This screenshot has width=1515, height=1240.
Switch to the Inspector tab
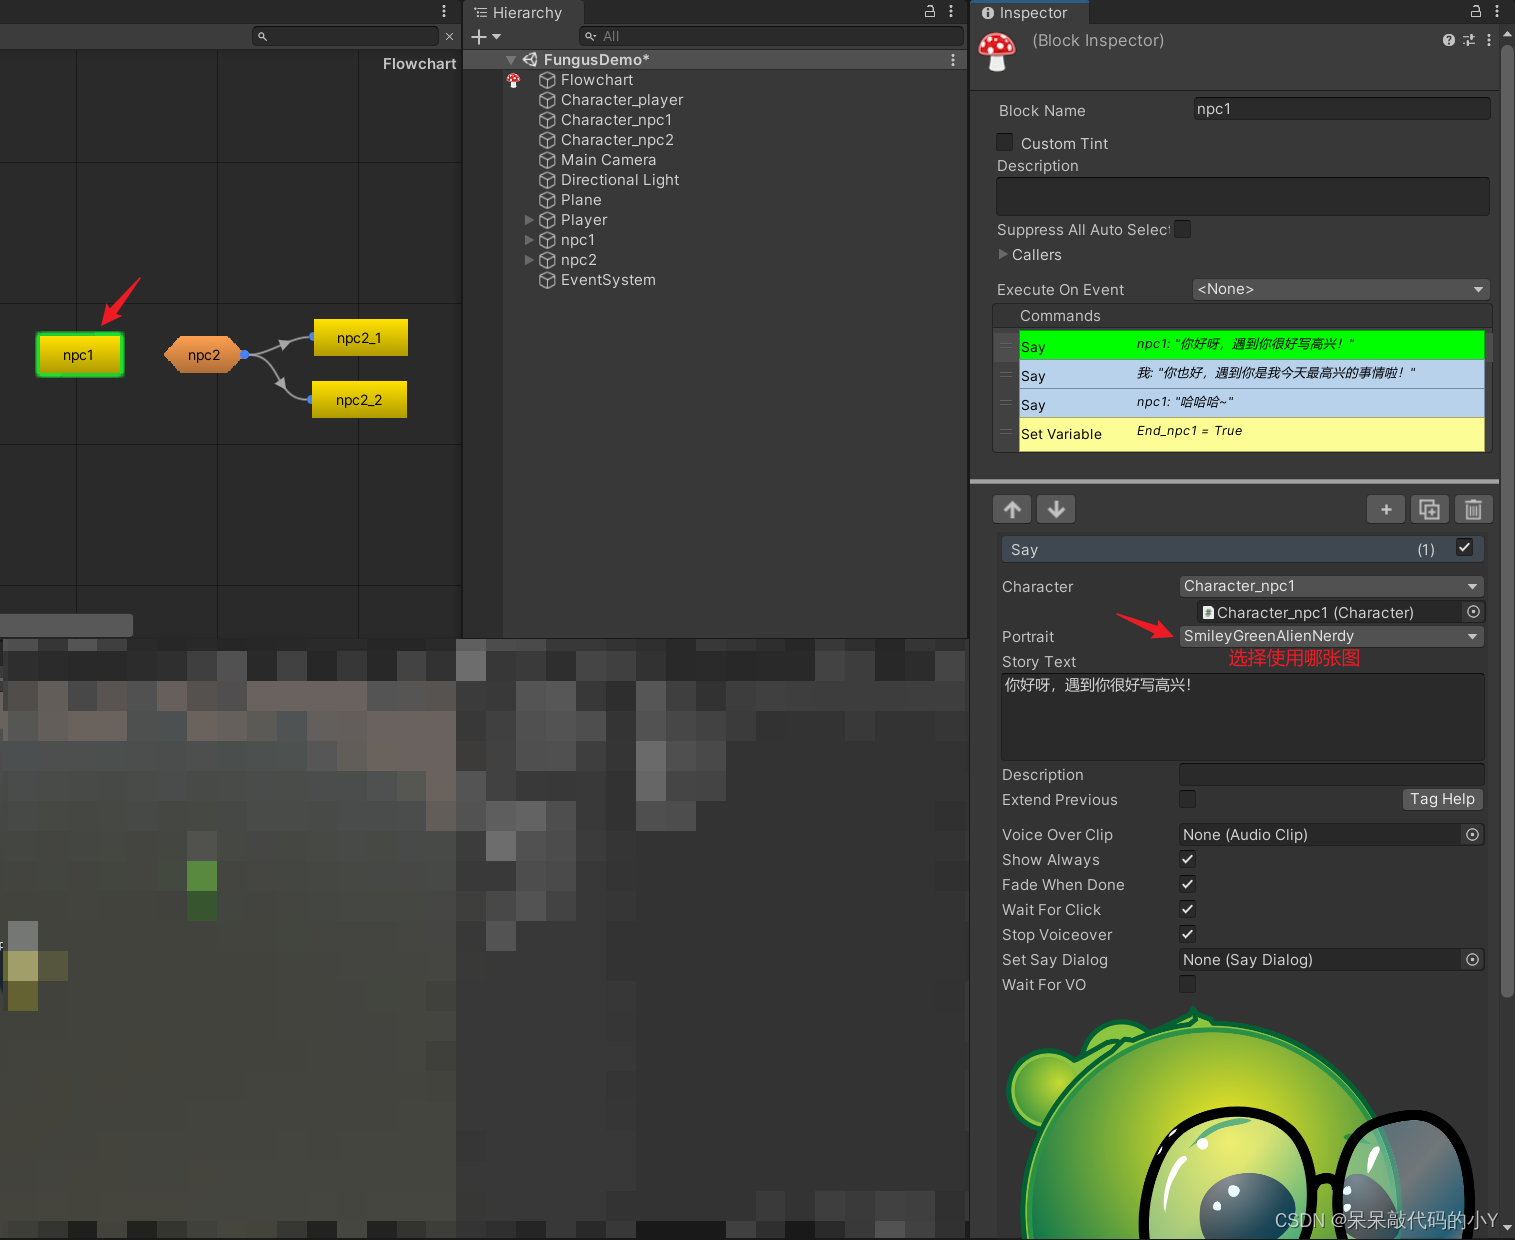click(1029, 13)
